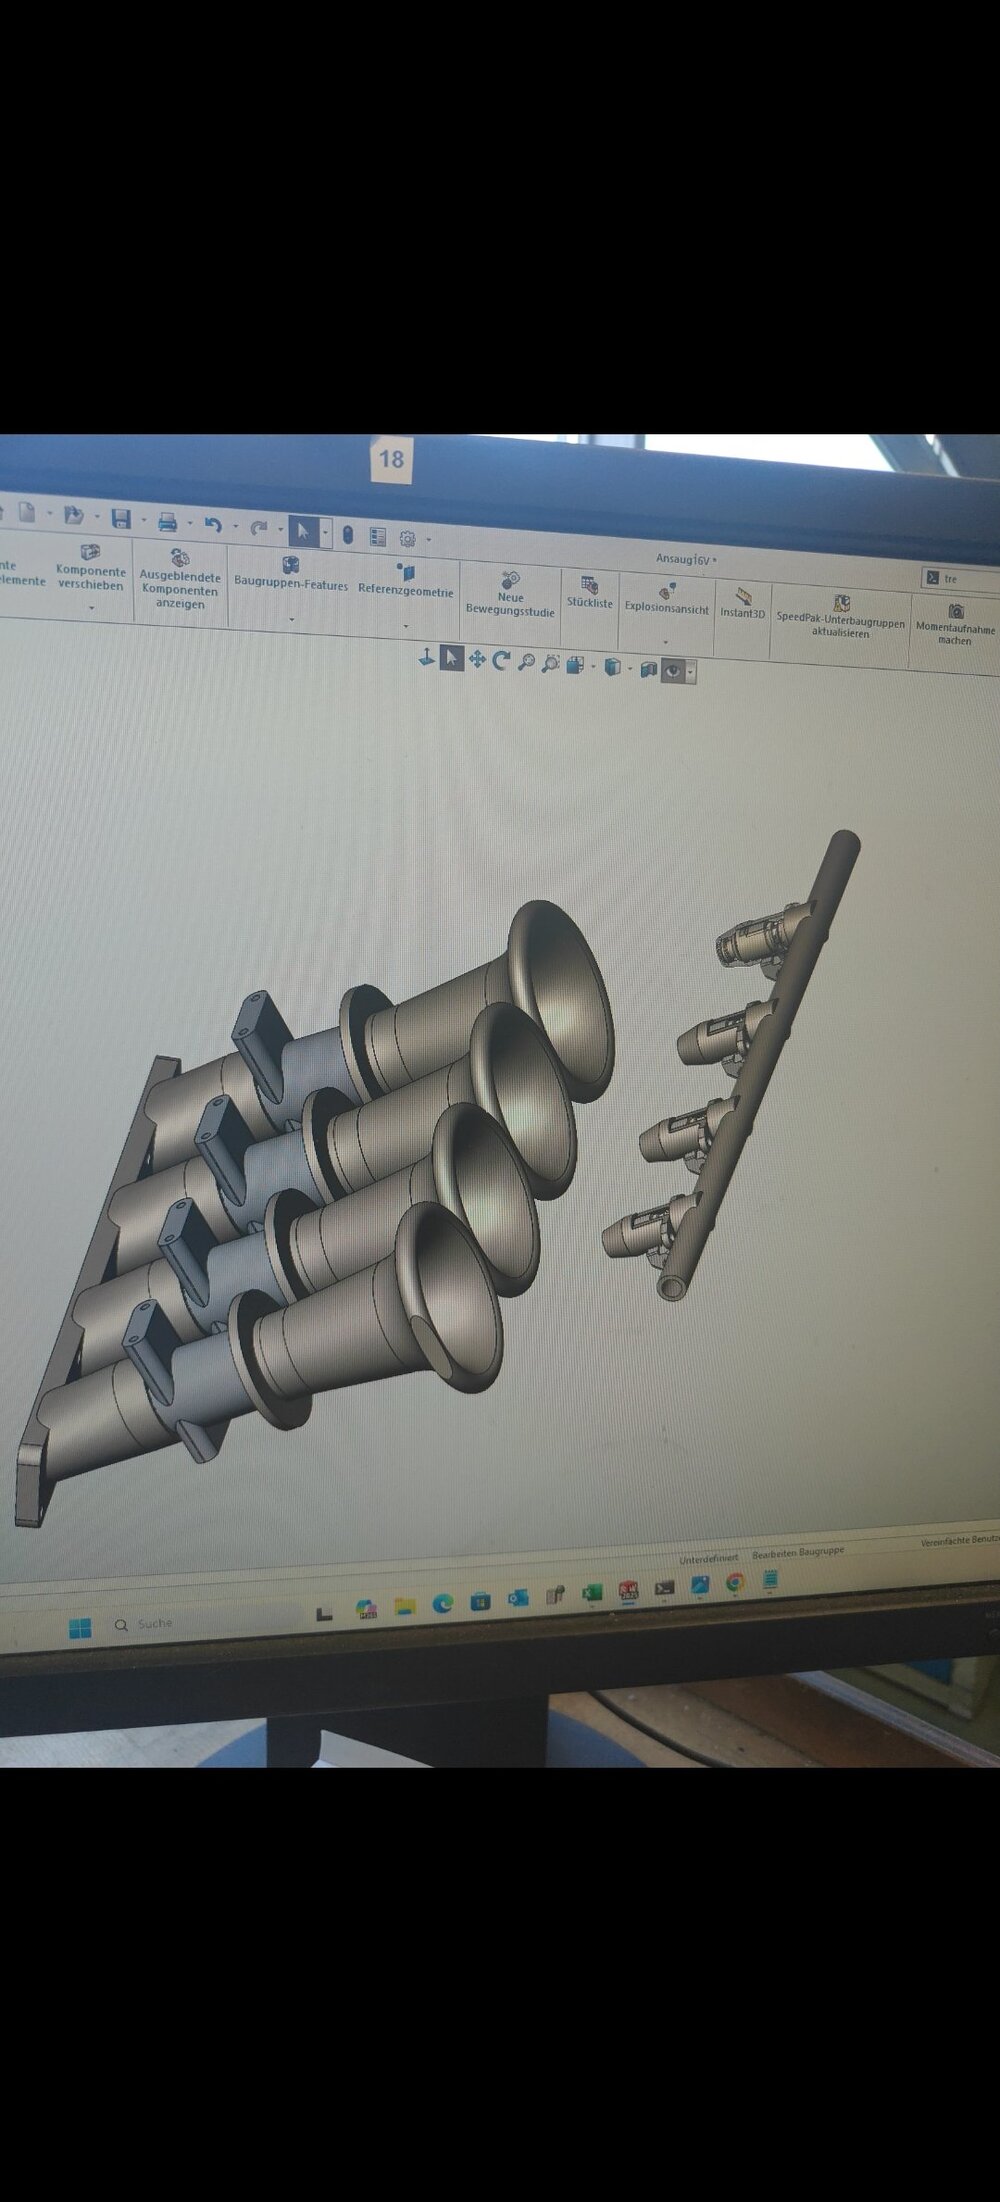Screen dimensions: 1000x2202
Task: Open File Explorer from taskbar
Action: [x=404, y=1606]
